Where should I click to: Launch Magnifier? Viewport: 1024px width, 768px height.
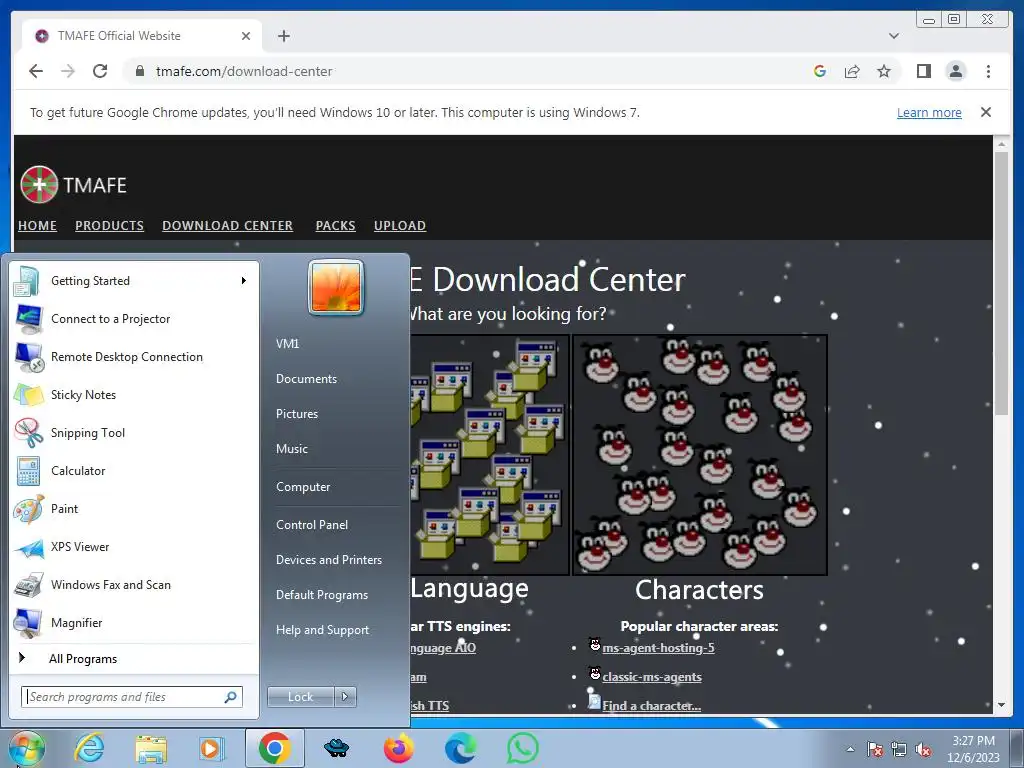tap(134, 622)
